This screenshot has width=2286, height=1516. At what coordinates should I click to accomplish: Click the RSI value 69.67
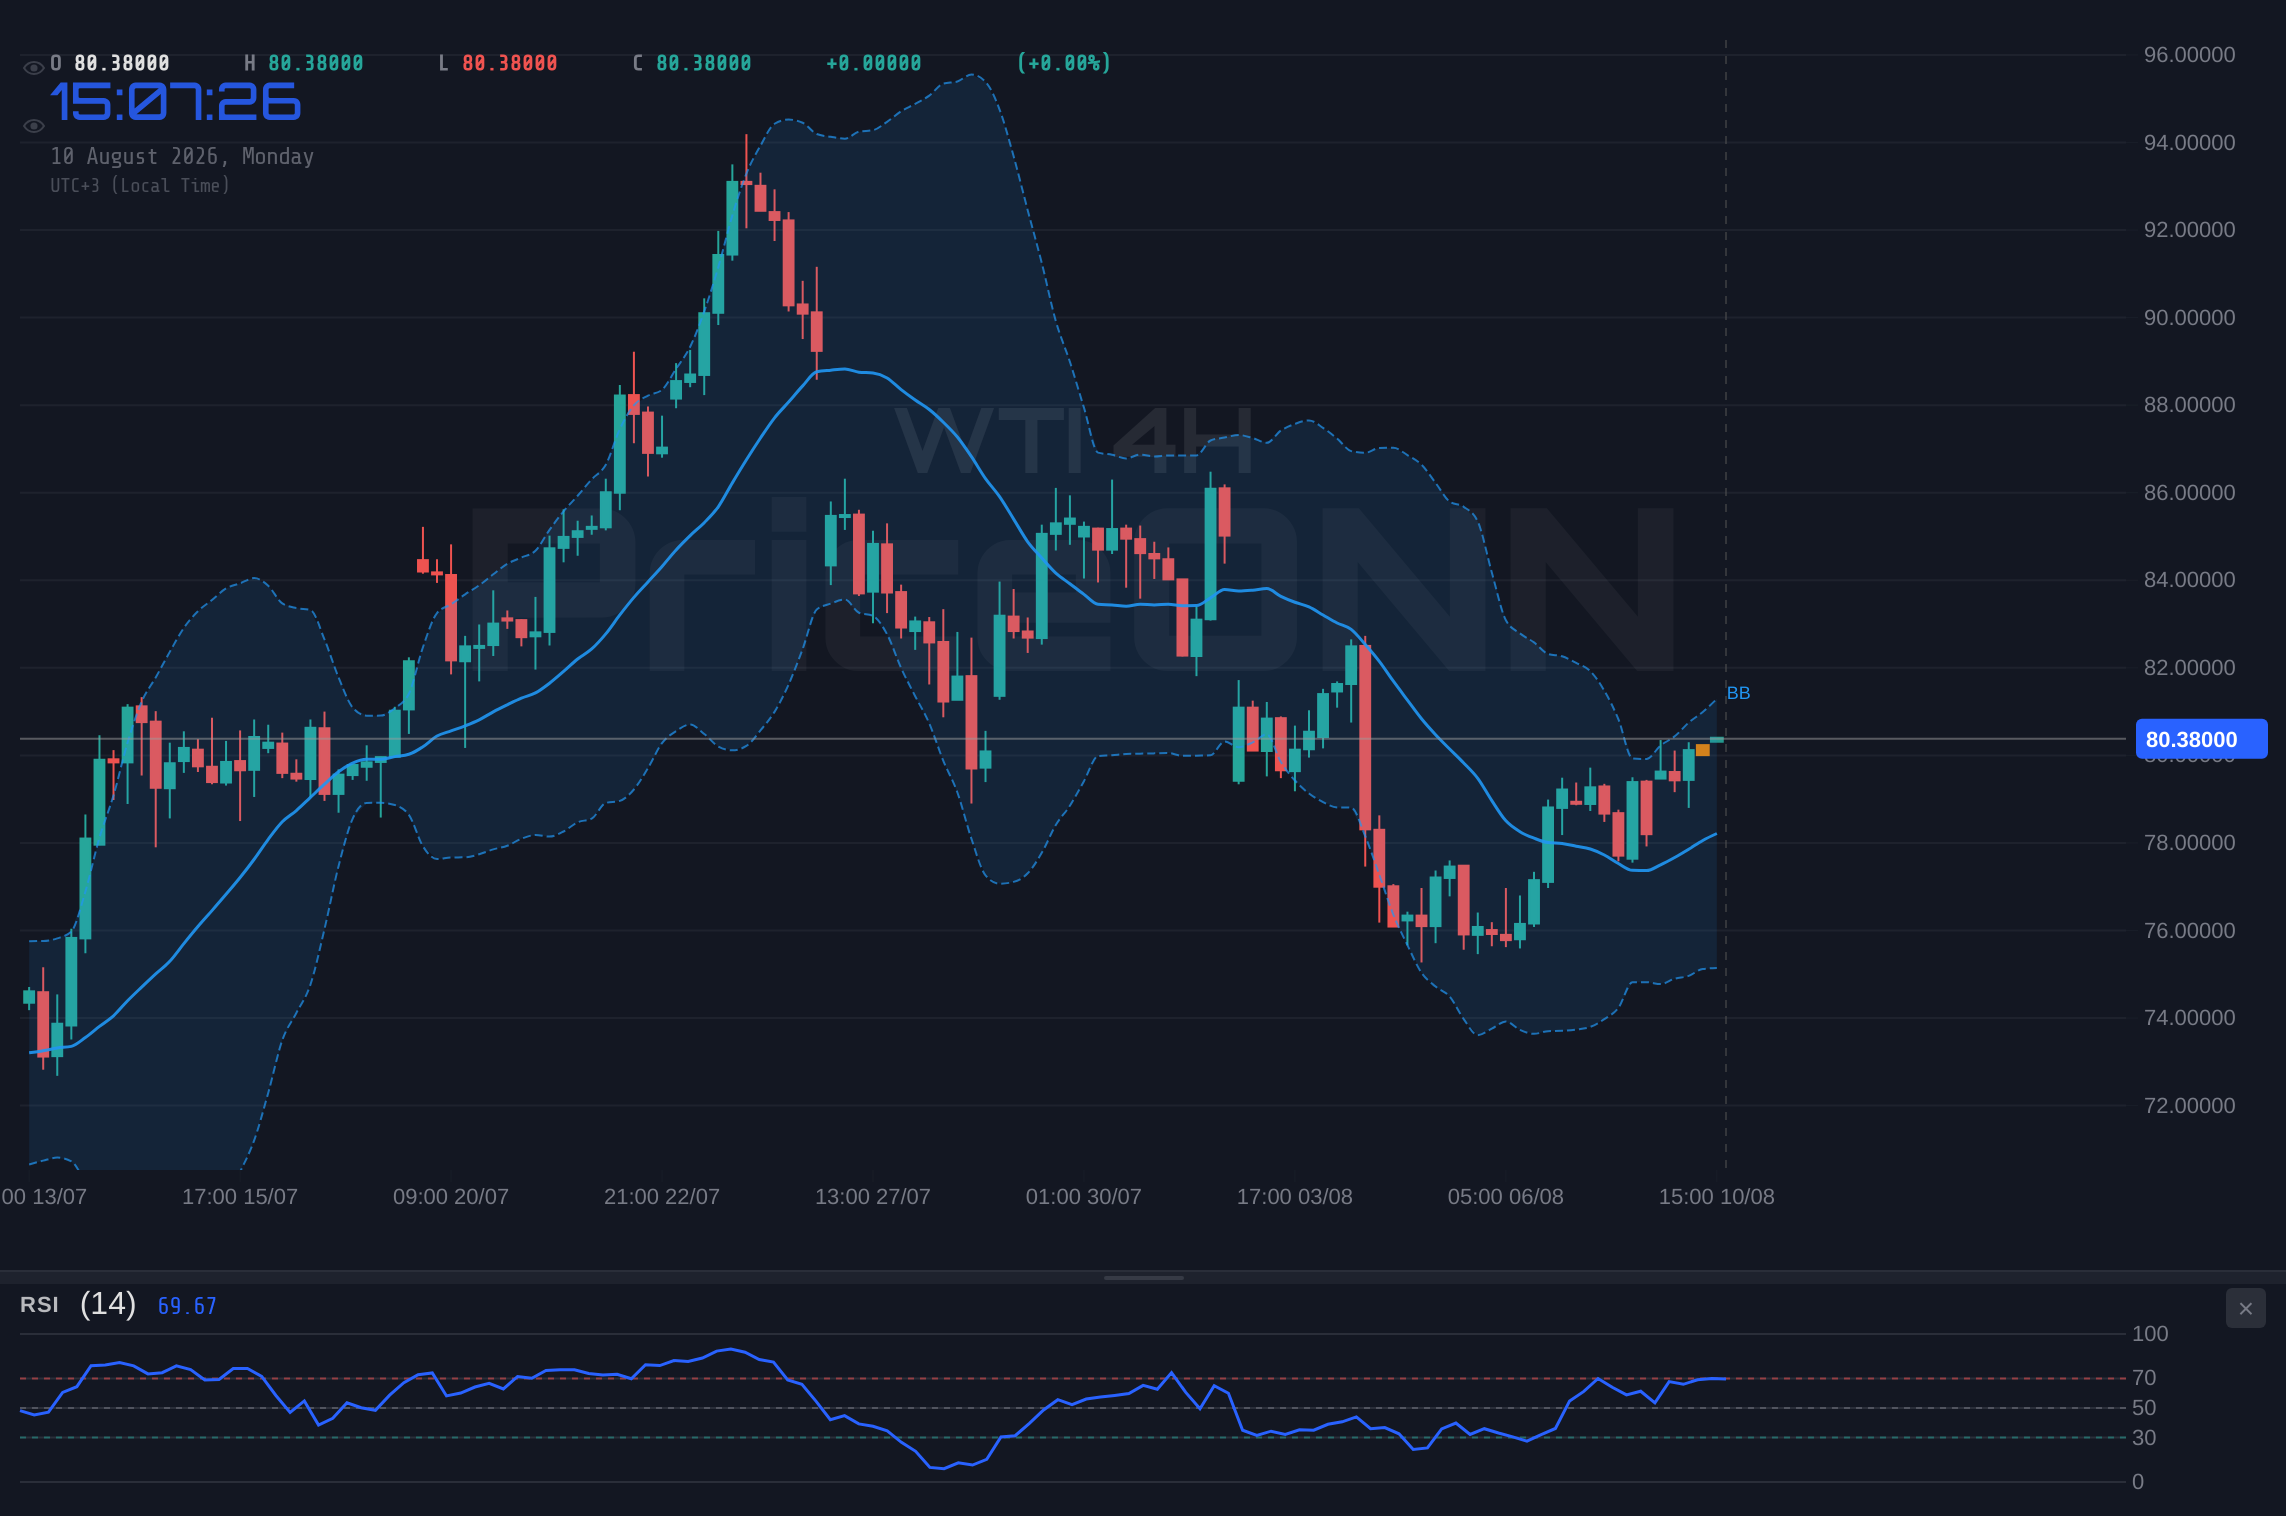(x=187, y=1306)
